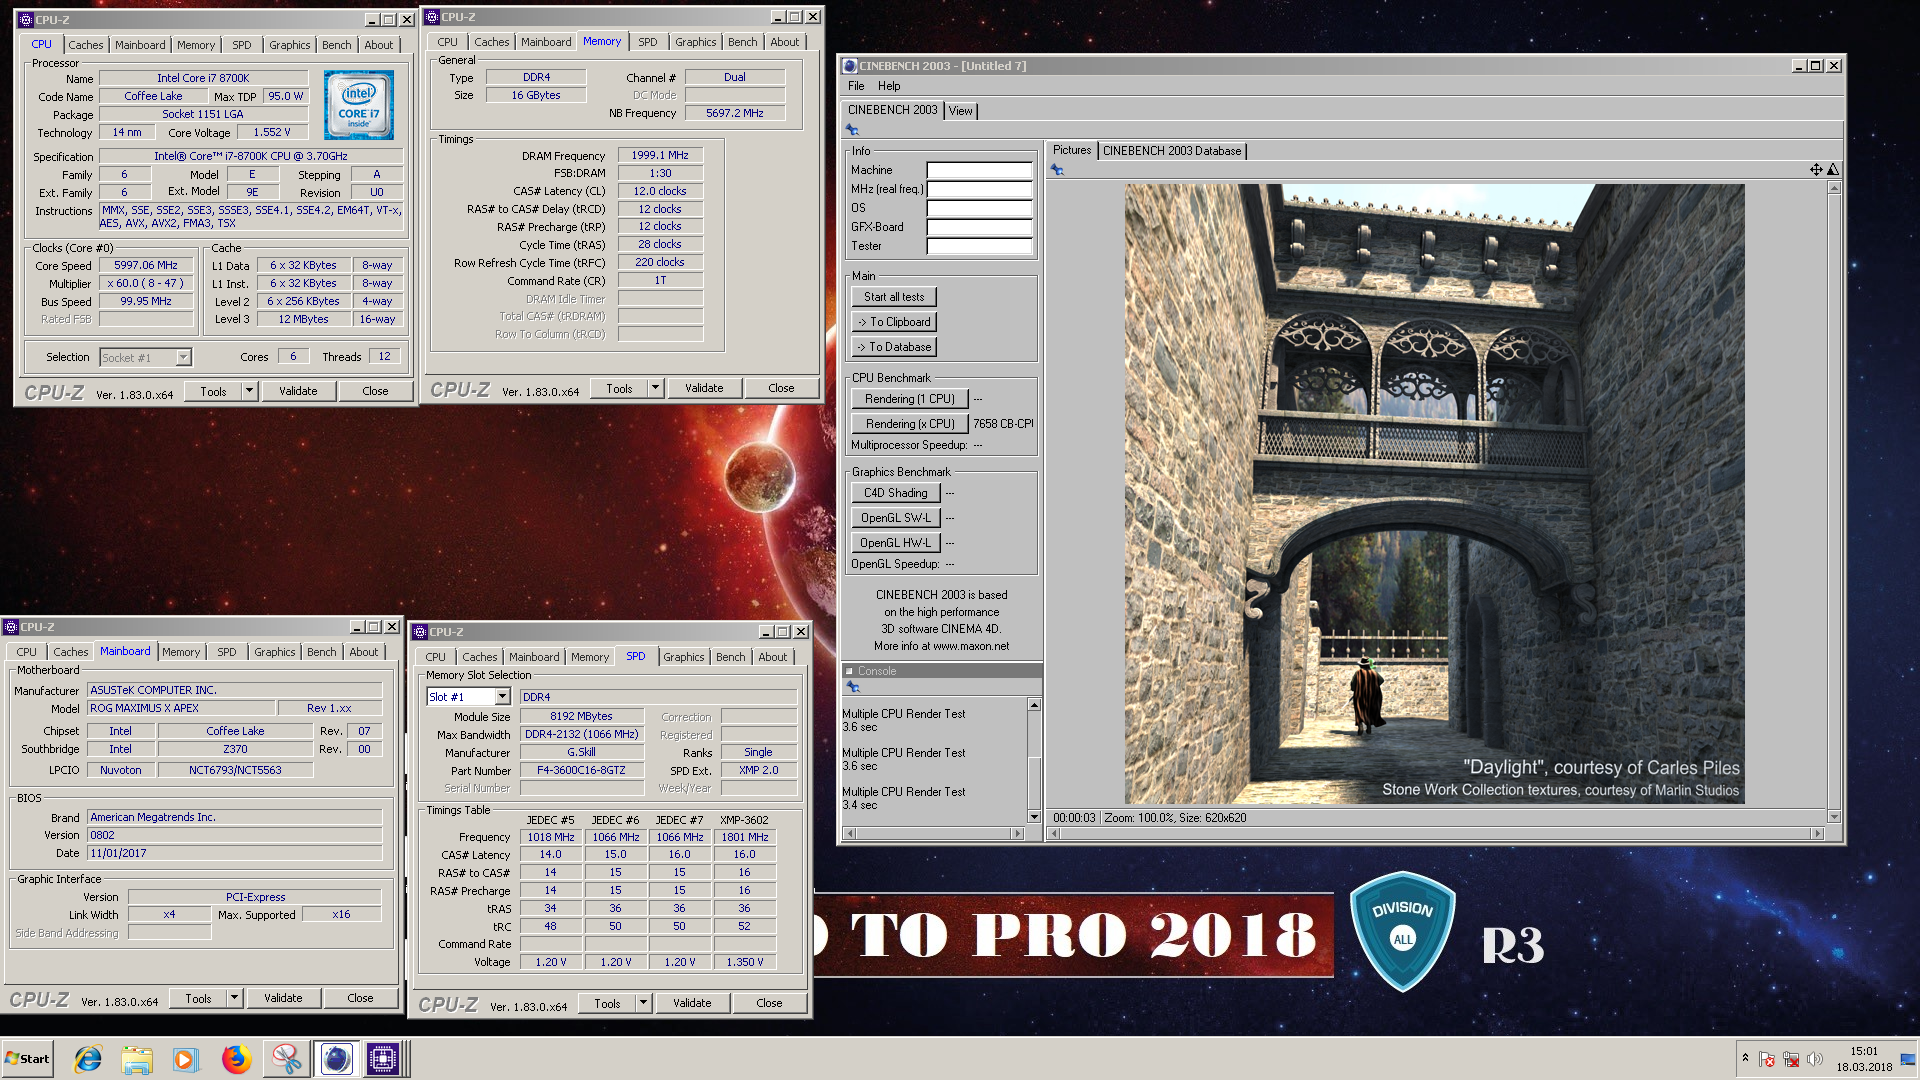Open Tools dropdown arrow in CPU-Z Mainboard window

pos(234,998)
